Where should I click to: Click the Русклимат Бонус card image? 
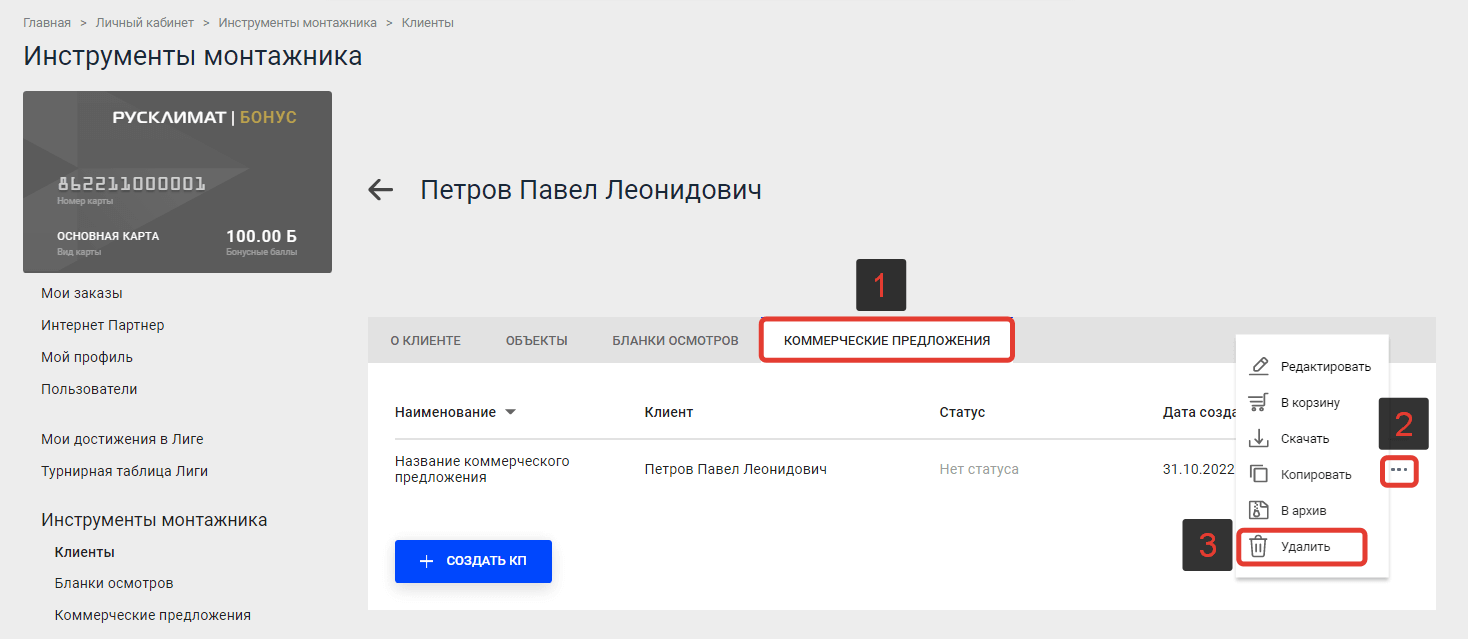(177, 182)
